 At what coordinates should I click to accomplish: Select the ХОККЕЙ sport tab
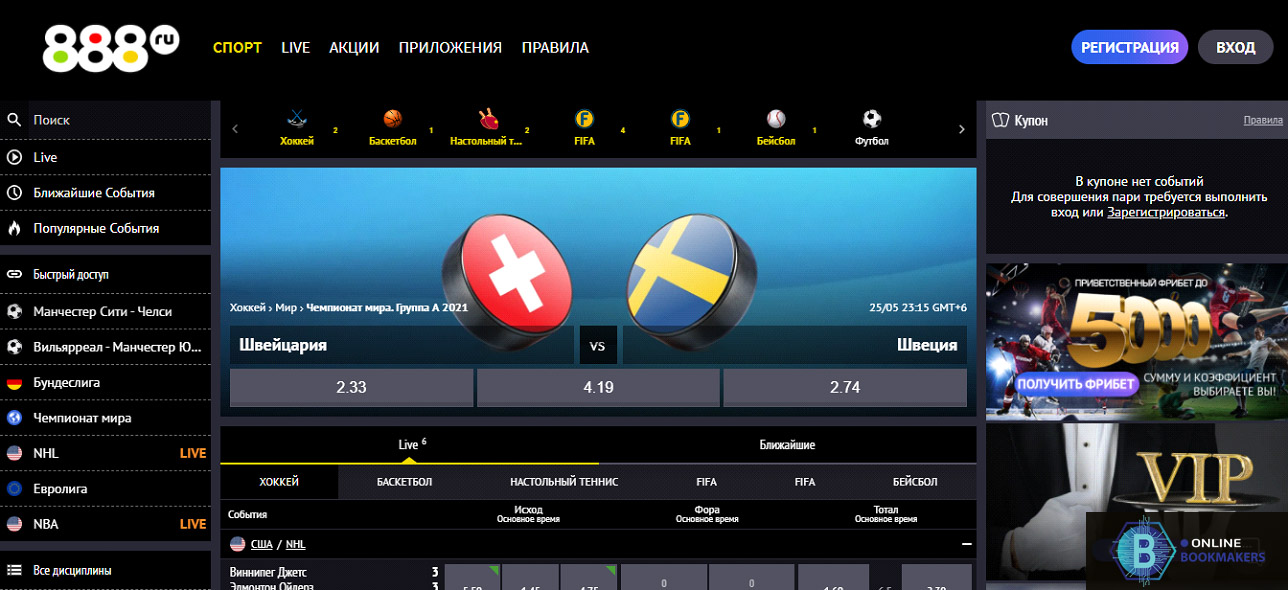click(x=279, y=482)
